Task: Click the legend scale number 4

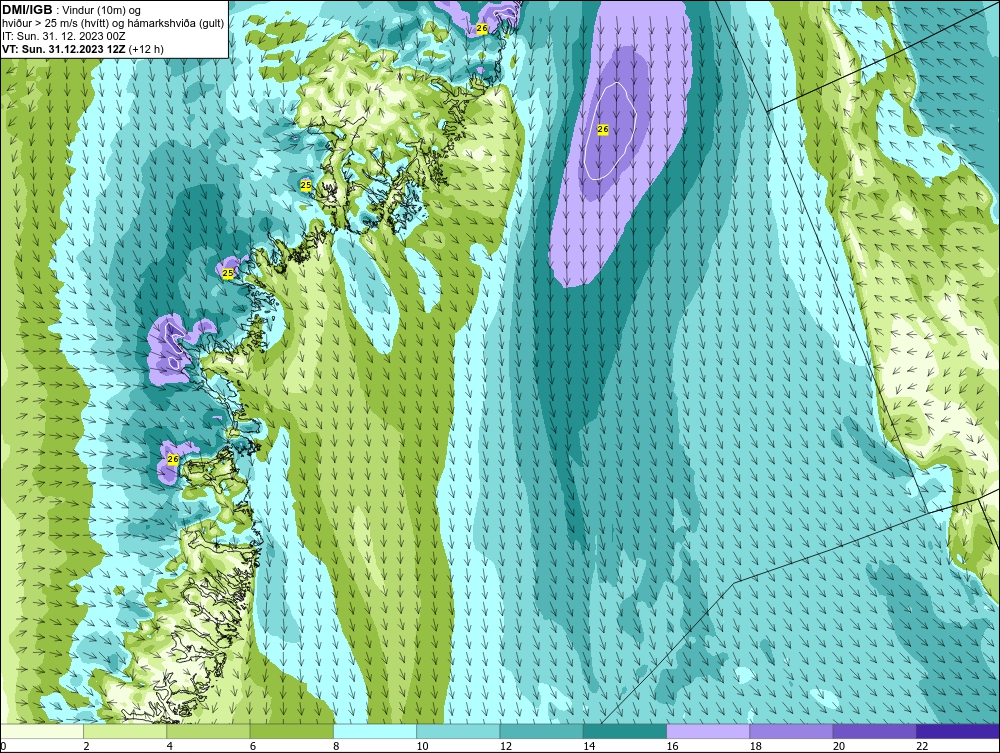Action: (x=170, y=747)
